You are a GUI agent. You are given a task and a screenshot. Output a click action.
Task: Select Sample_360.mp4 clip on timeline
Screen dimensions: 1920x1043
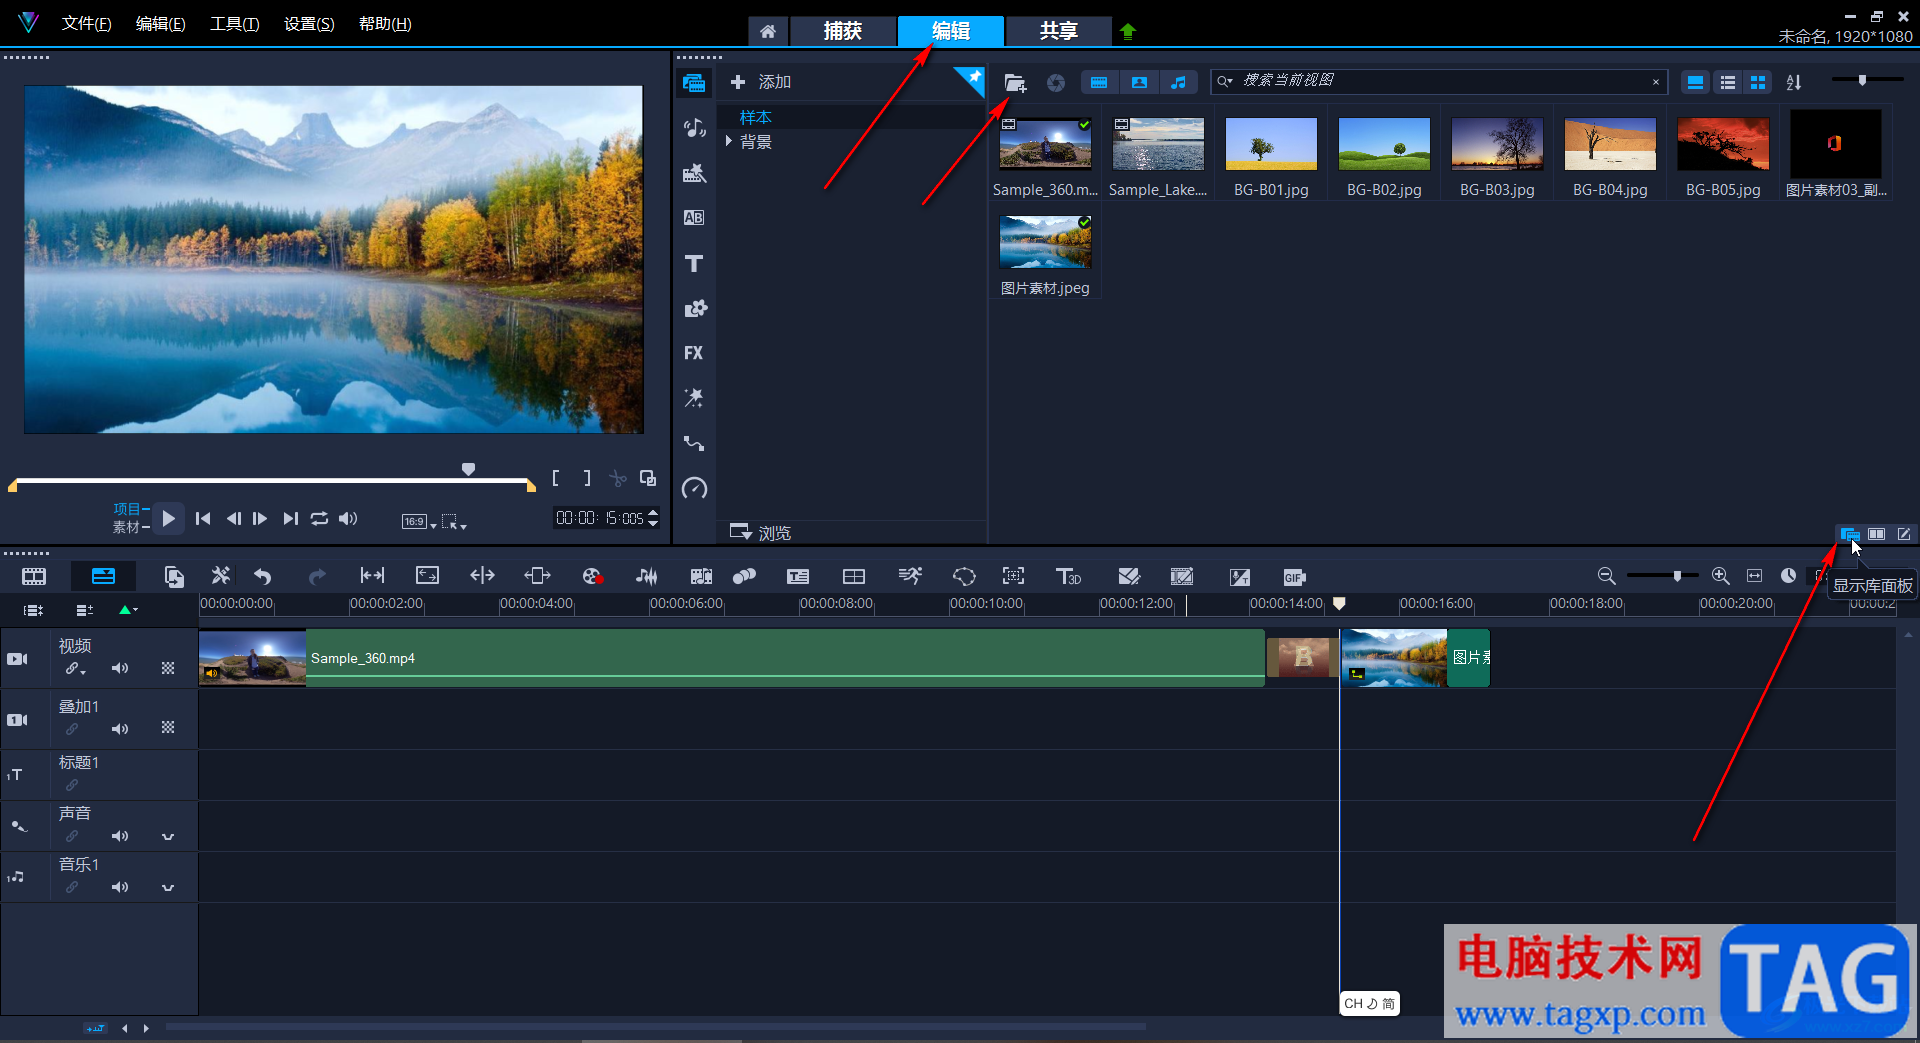pos(732,658)
